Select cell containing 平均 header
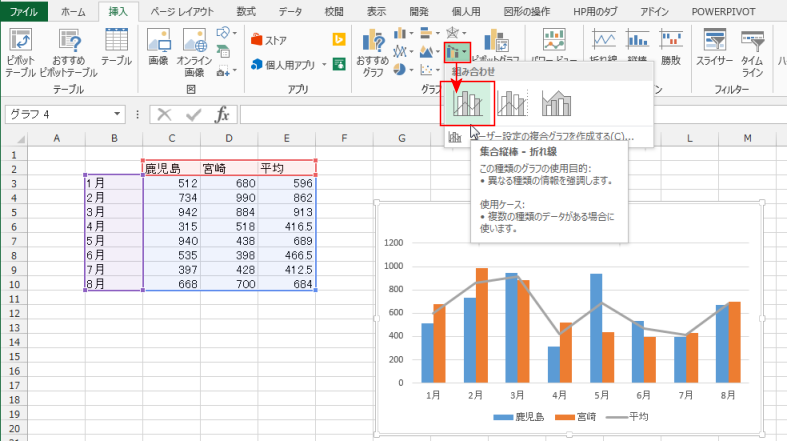Image resolution: width=787 pixels, height=441 pixels. click(x=287, y=168)
